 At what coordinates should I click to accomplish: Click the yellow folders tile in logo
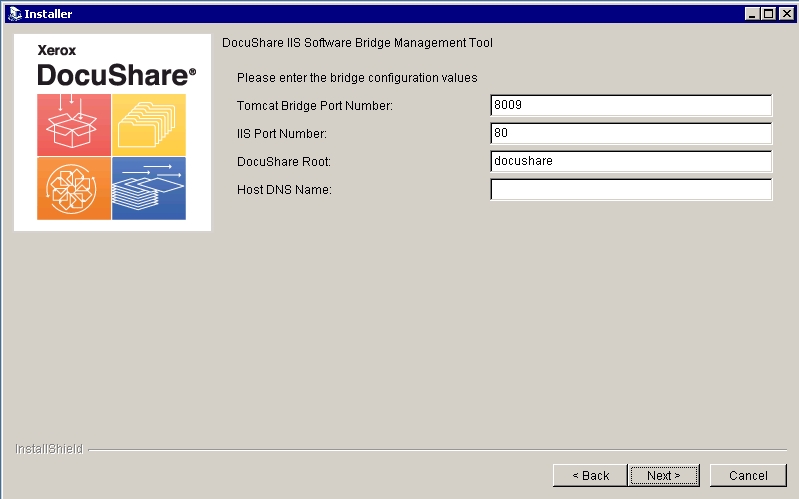tap(149, 125)
